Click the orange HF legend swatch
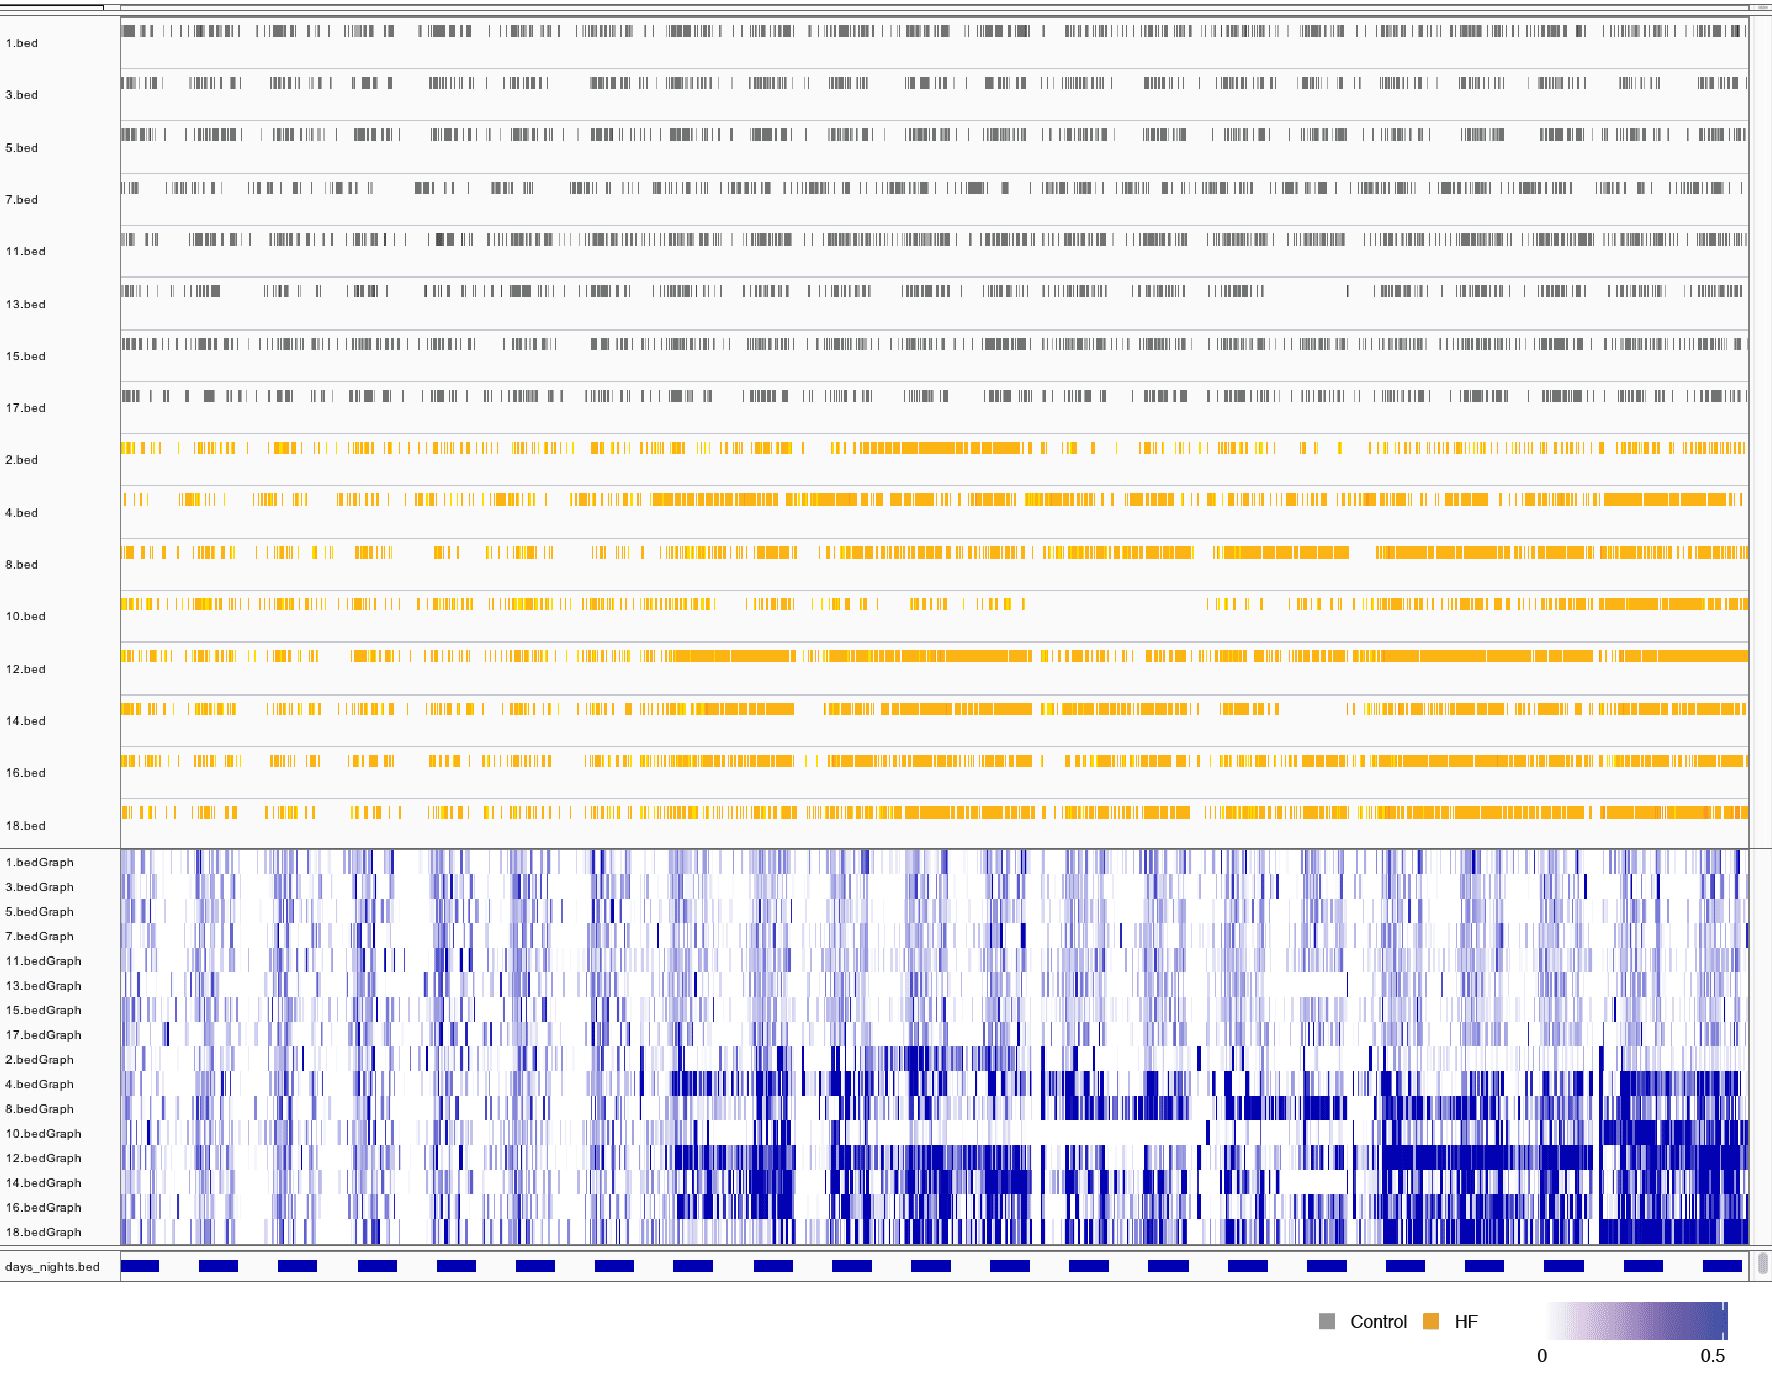The width and height of the screenshot is (1772, 1387). click(1431, 1321)
